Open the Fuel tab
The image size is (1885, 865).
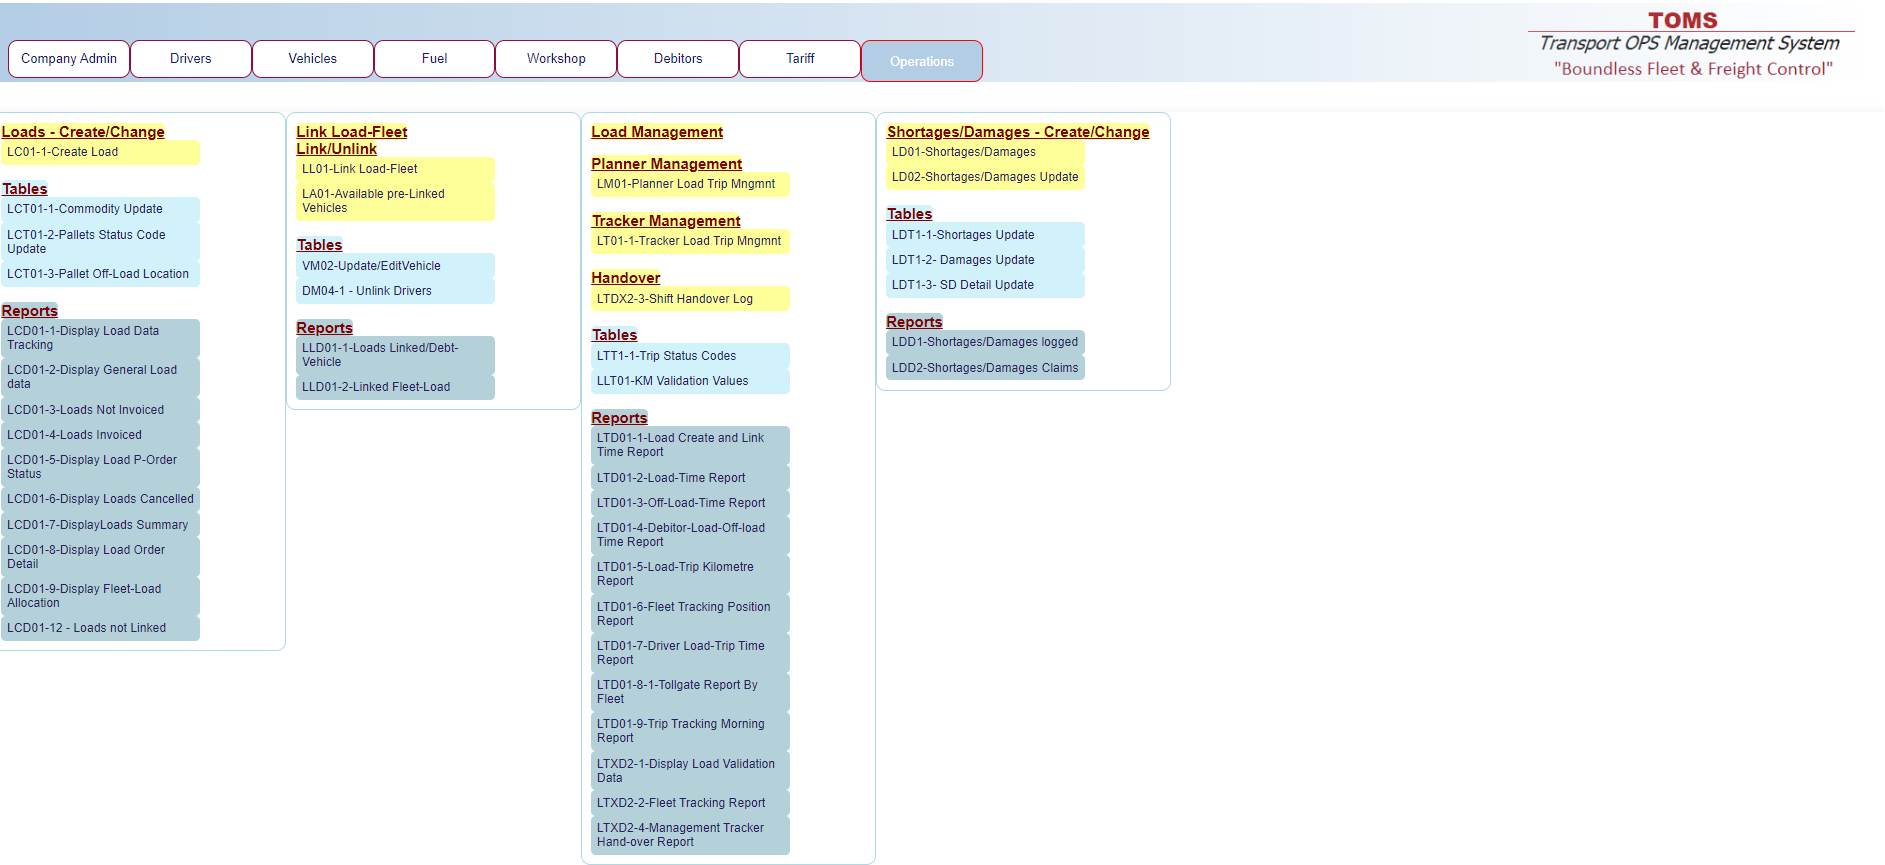[x=435, y=59]
